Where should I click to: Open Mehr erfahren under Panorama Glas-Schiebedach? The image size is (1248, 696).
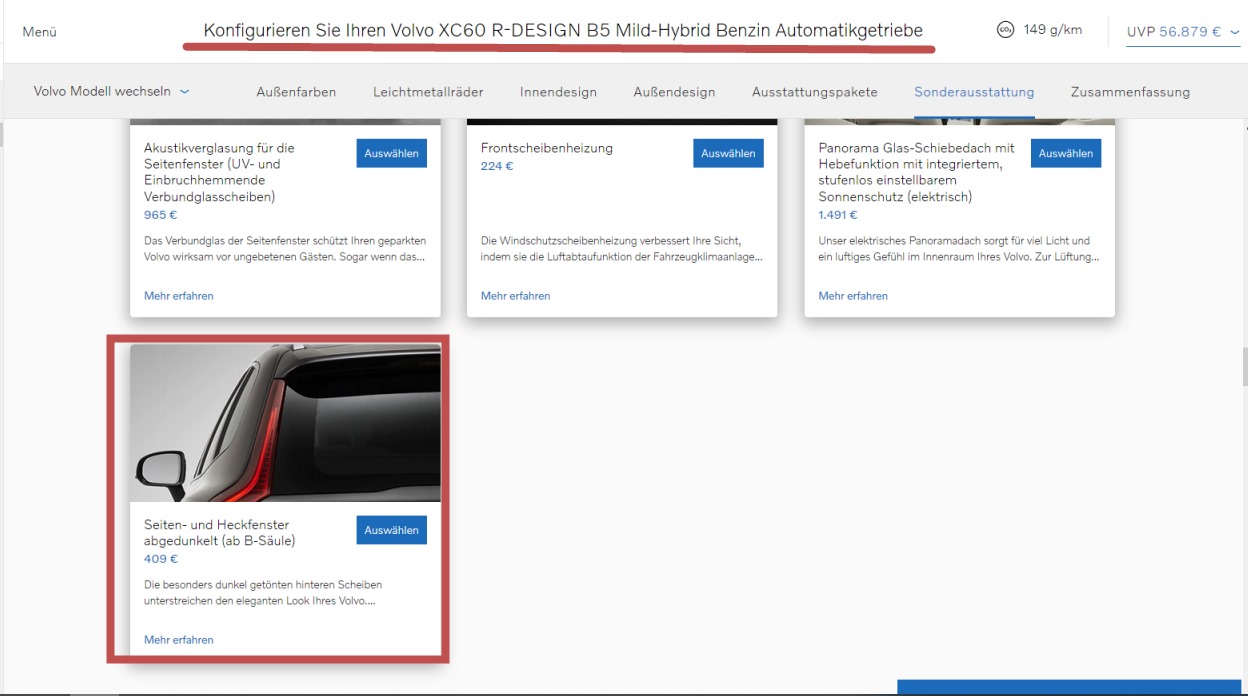tap(853, 296)
